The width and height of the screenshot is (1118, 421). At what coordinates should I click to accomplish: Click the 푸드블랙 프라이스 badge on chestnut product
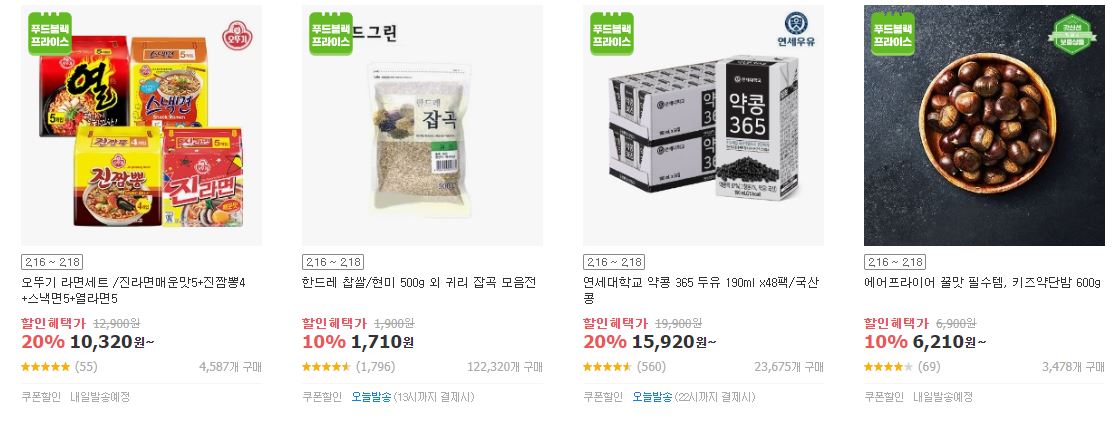coord(893,34)
